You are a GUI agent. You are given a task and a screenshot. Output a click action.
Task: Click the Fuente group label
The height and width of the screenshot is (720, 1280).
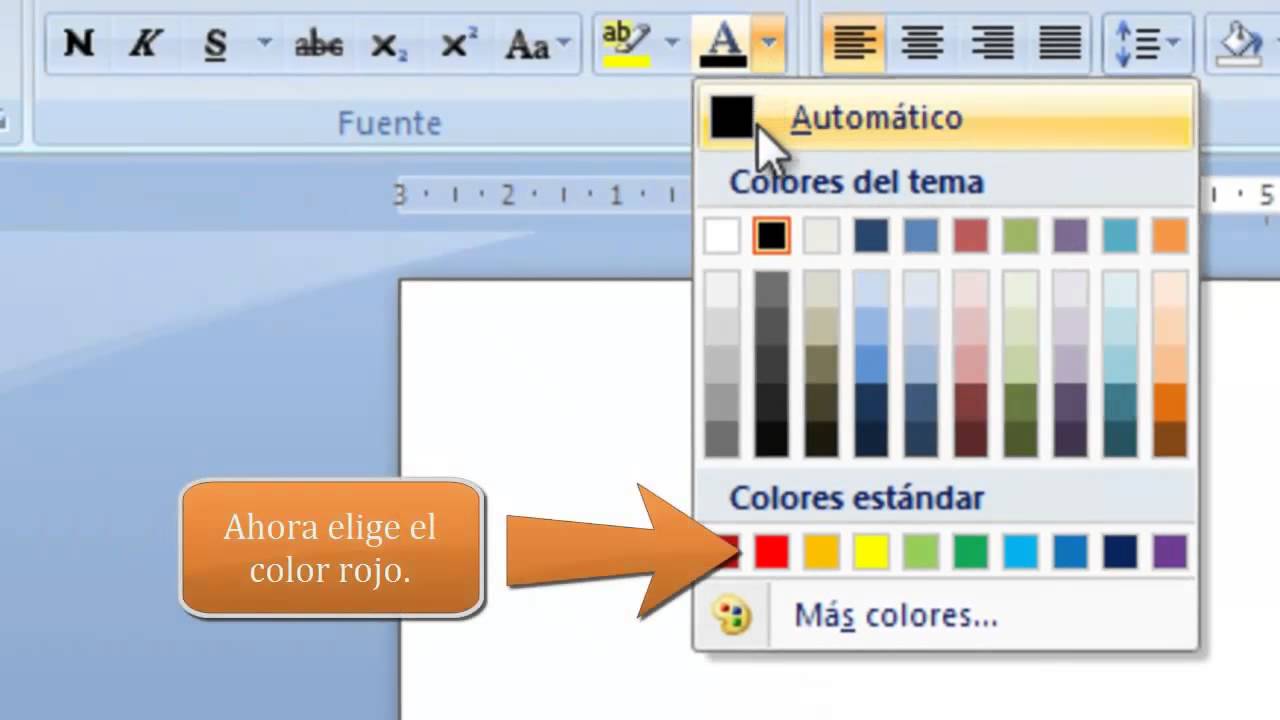point(389,123)
